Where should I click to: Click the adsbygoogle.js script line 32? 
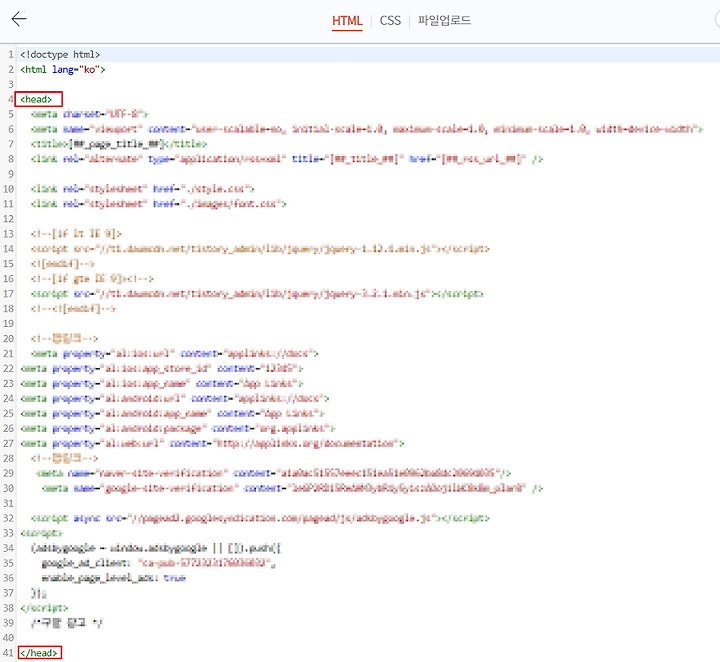pyautogui.click(x=260, y=518)
